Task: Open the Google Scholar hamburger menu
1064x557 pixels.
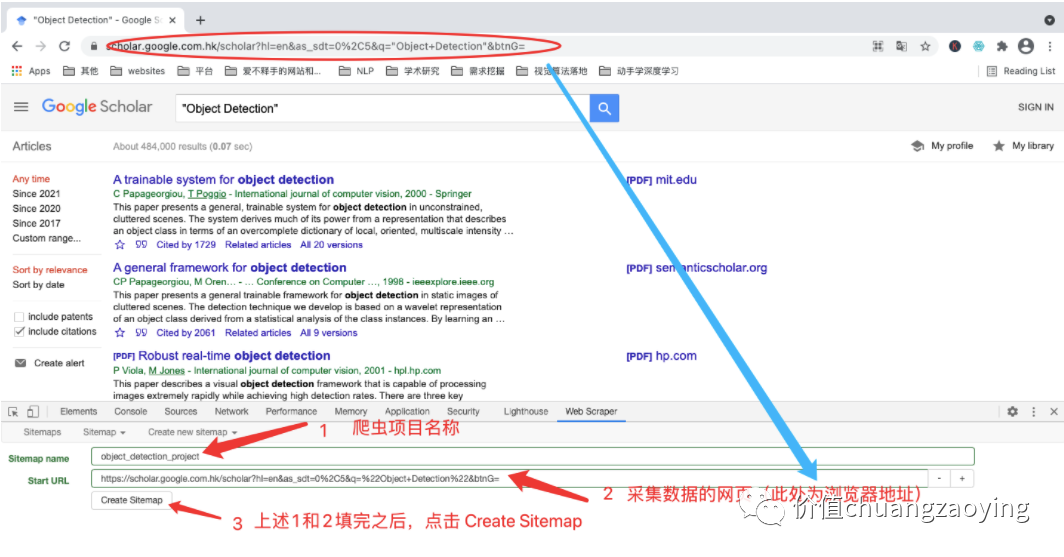Action: click(21, 107)
